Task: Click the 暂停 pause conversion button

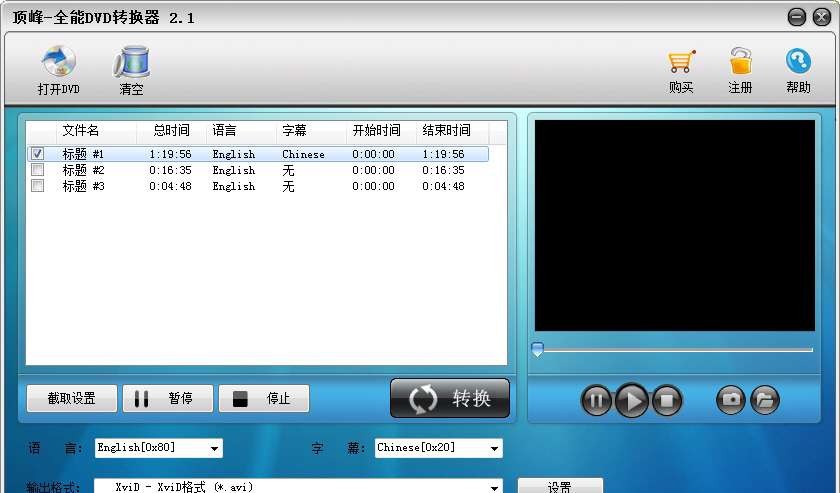Action: point(168,399)
